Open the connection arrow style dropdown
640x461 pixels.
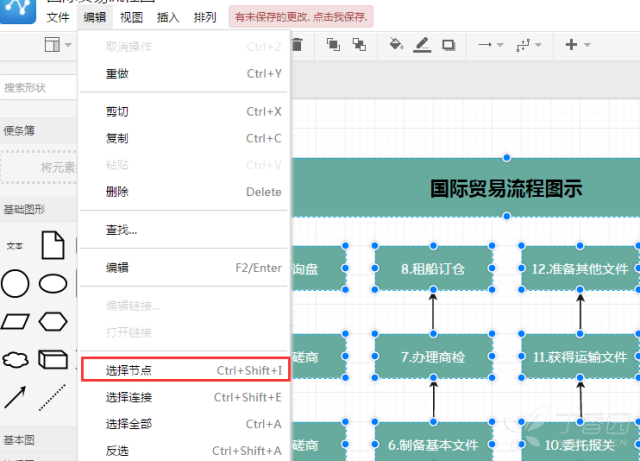[491, 45]
